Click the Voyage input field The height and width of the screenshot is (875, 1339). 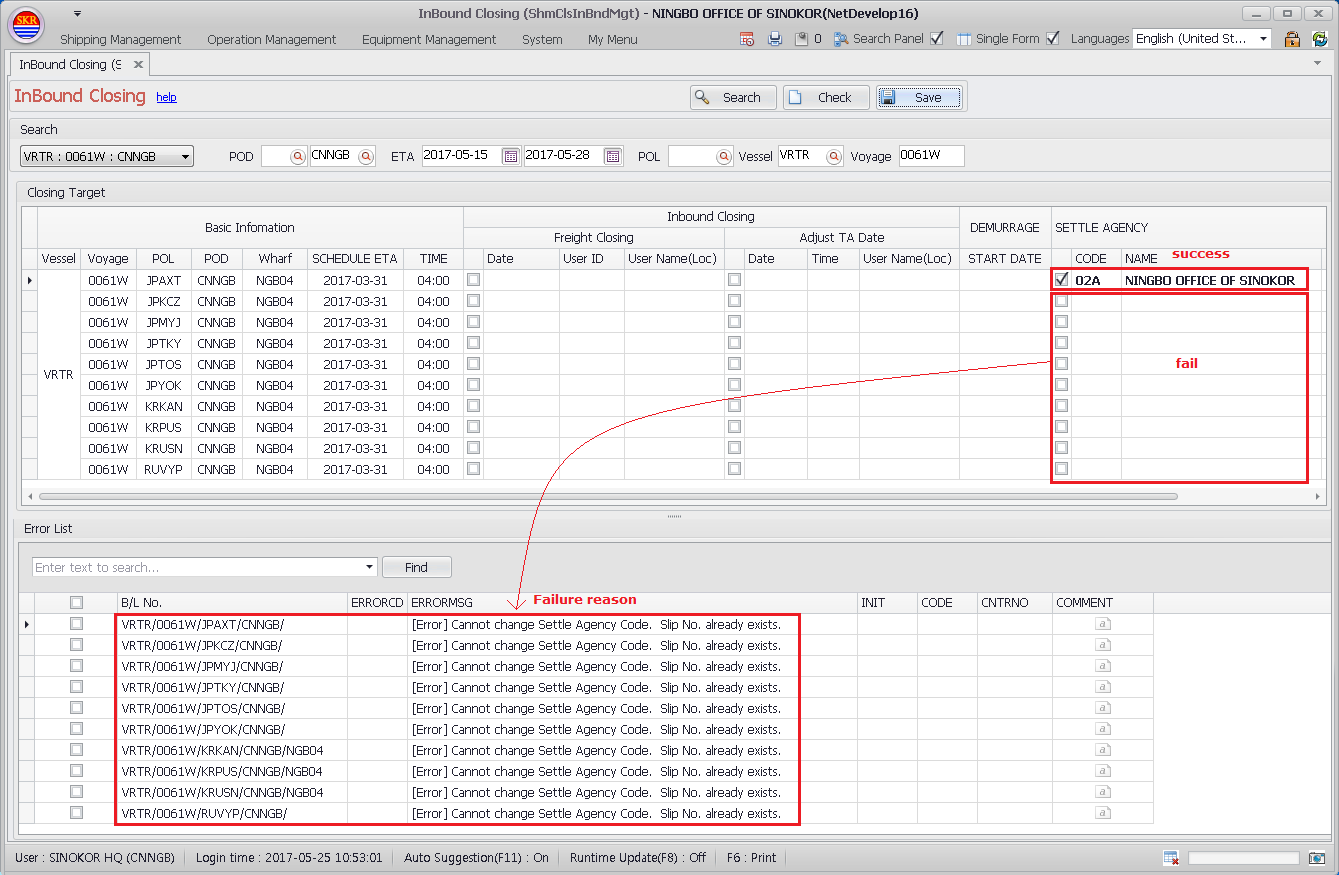[x=931, y=156]
